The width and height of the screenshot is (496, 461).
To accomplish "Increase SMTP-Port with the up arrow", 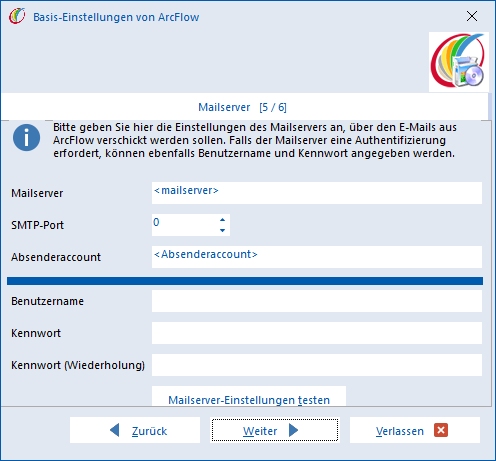I will tap(222, 220).
